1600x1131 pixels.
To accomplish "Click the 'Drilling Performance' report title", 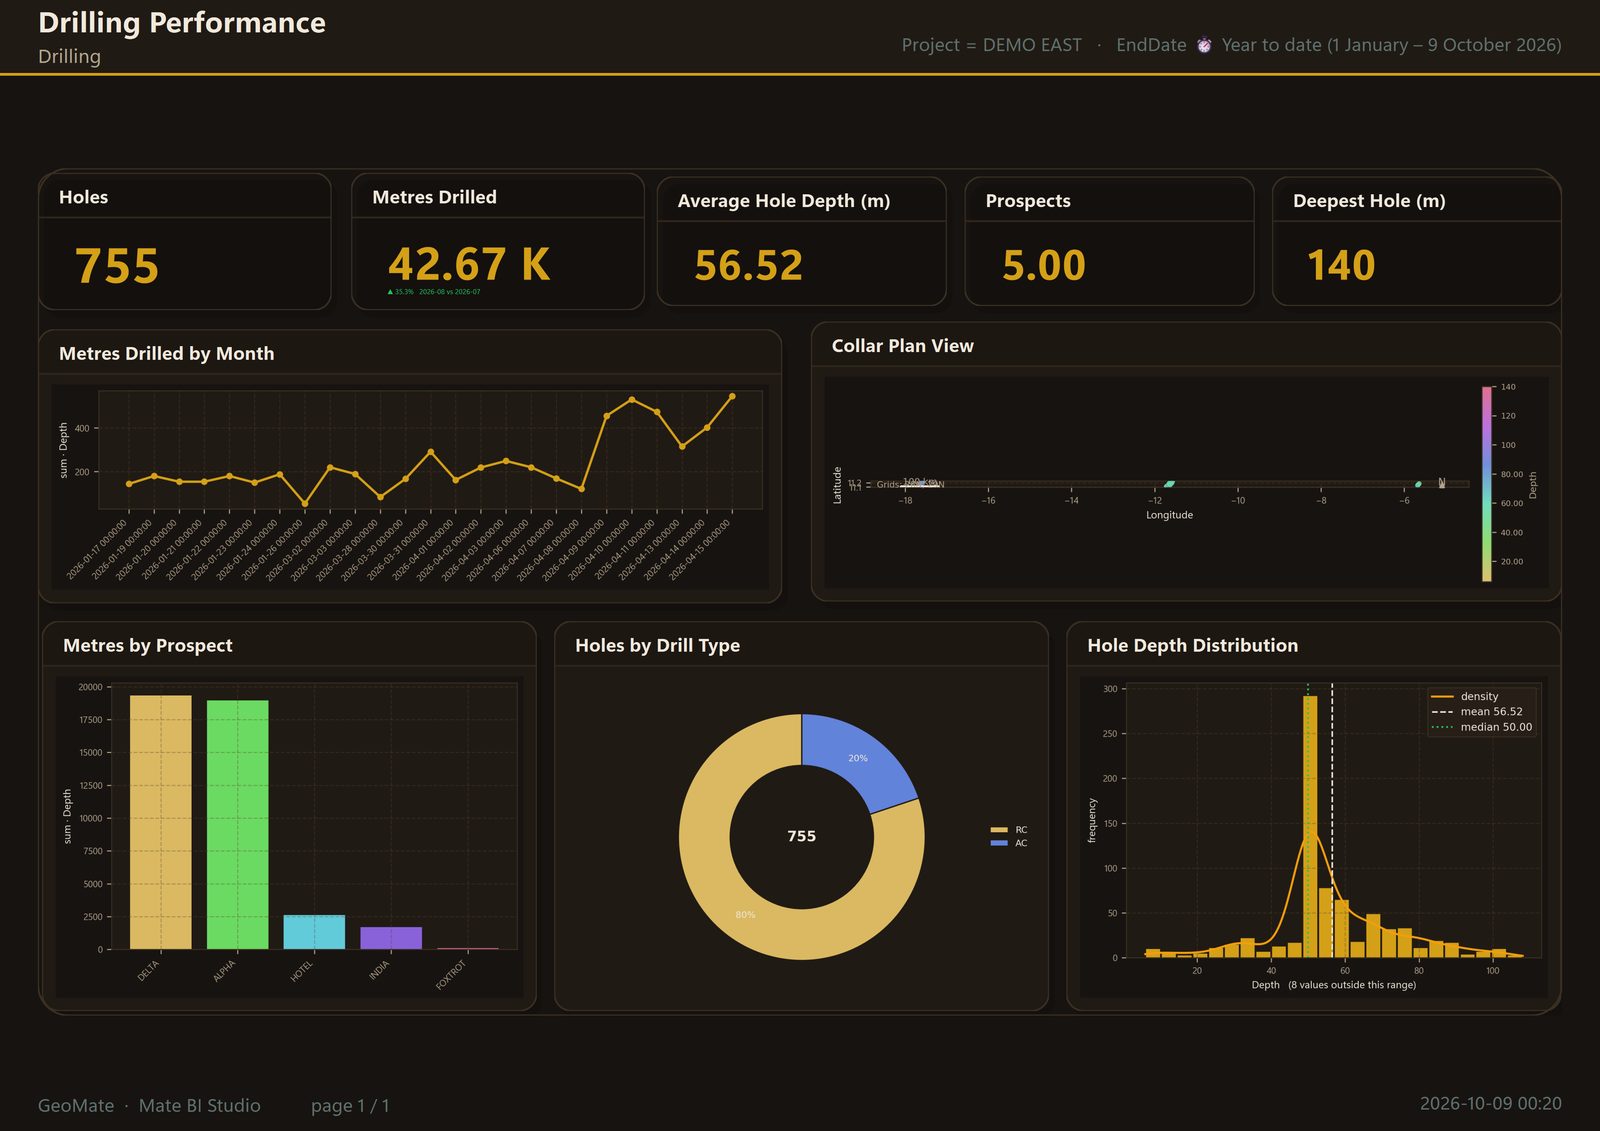I will click(182, 22).
